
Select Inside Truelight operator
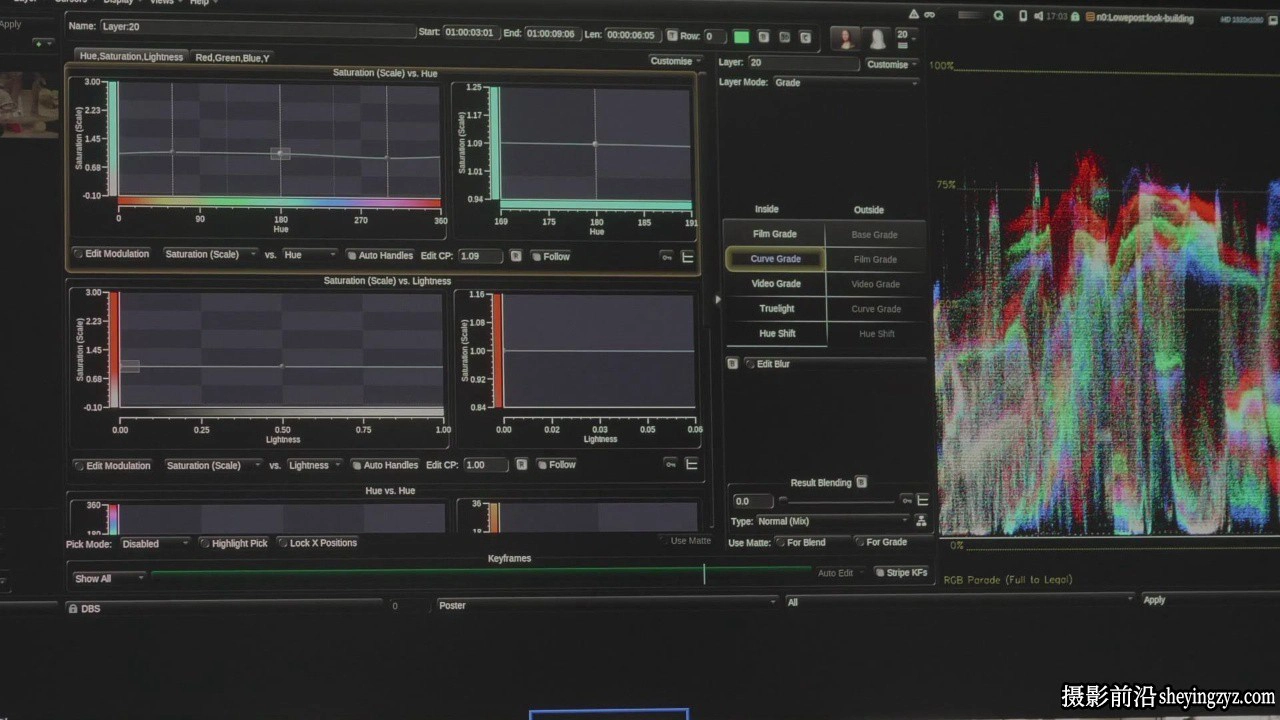click(776, 309)
